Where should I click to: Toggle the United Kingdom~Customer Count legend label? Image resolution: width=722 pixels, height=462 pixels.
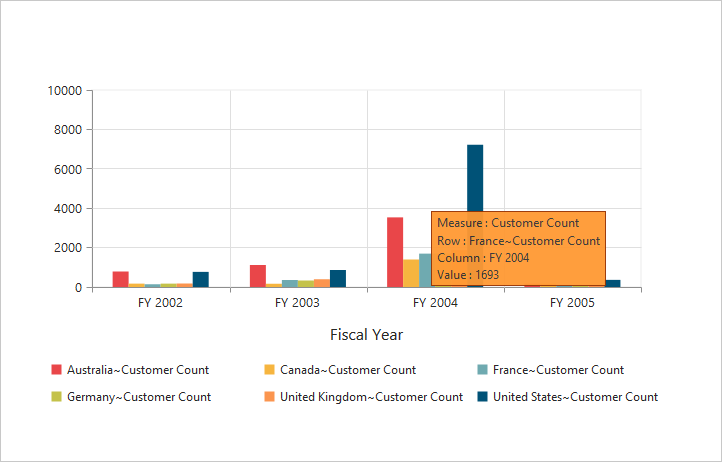click(371, 397)
